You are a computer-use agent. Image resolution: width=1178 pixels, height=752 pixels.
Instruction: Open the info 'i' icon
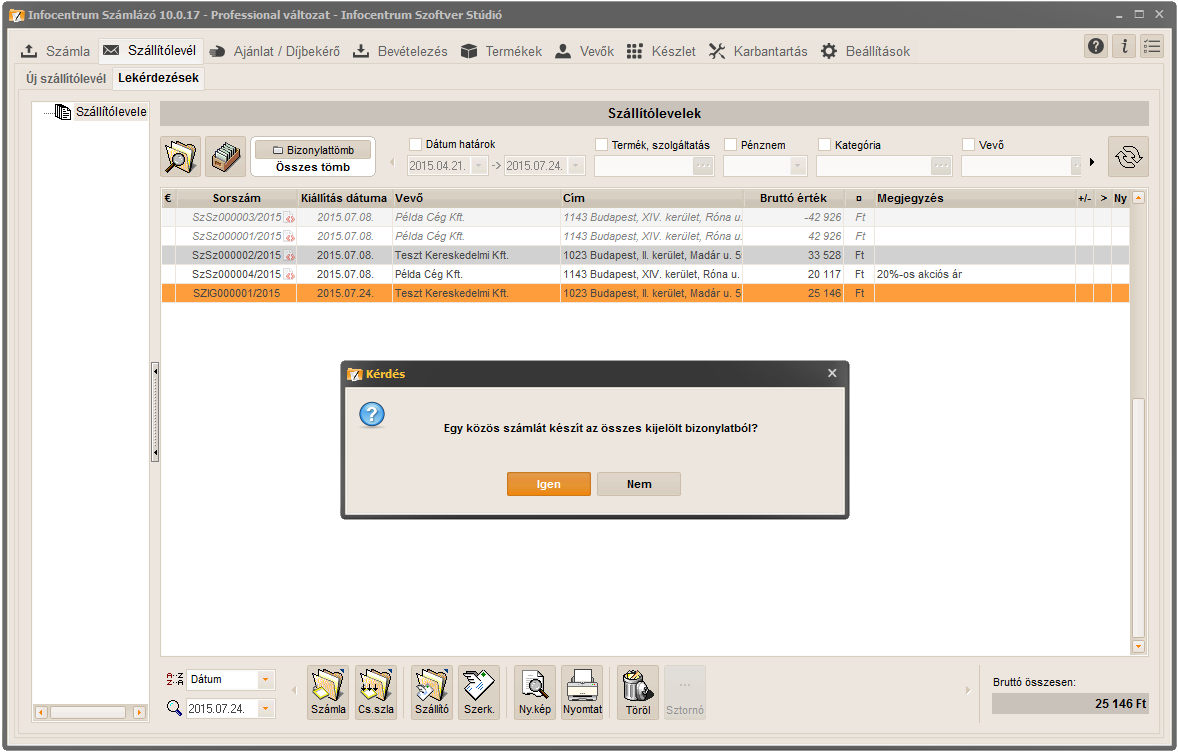pyautogui.click(x=1124, y=47)
